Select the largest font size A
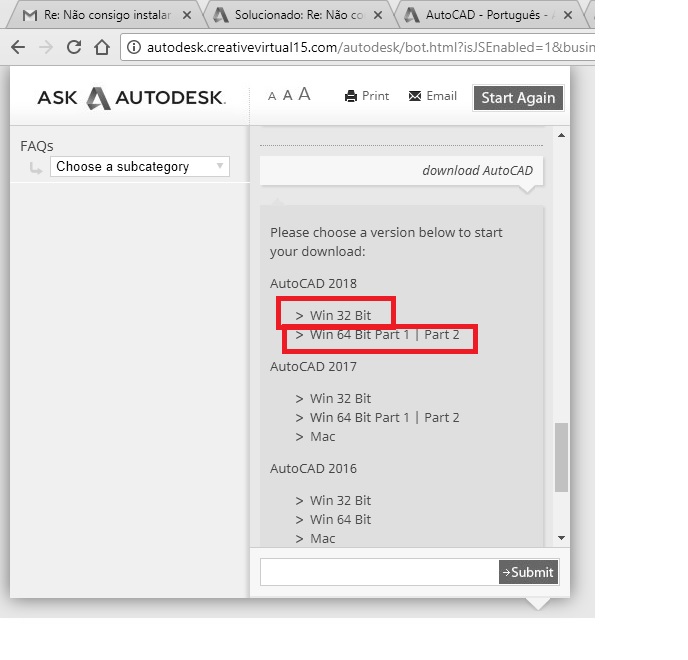The height and width of the screenshot is (660, 688). click(305, 94)
